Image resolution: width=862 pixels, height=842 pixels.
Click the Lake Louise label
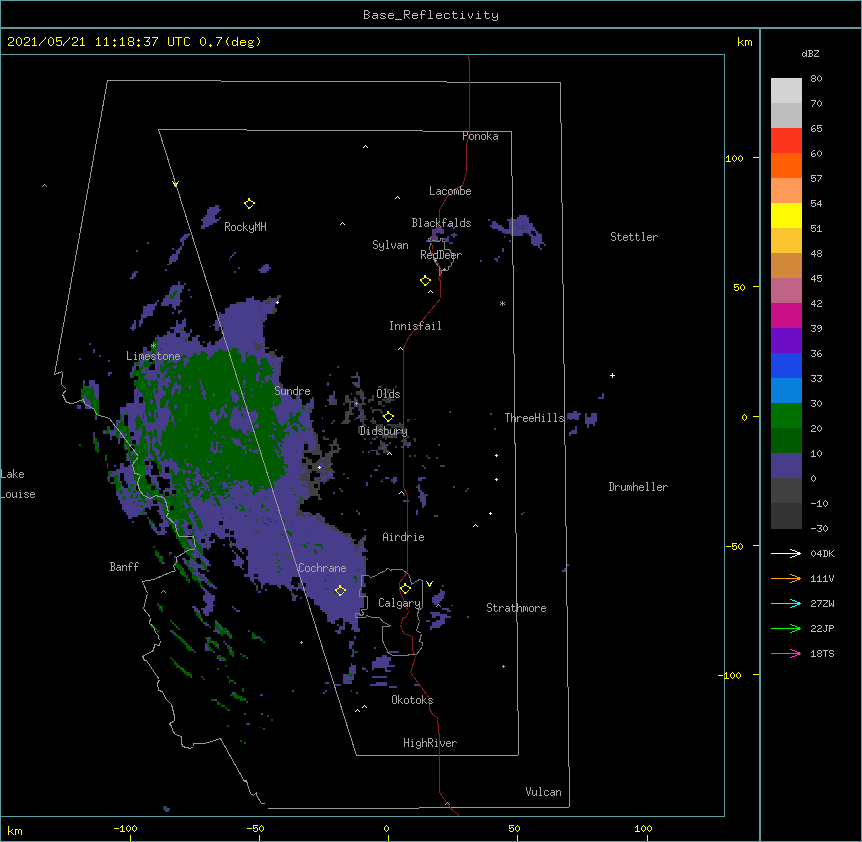[x=18, y=484]
